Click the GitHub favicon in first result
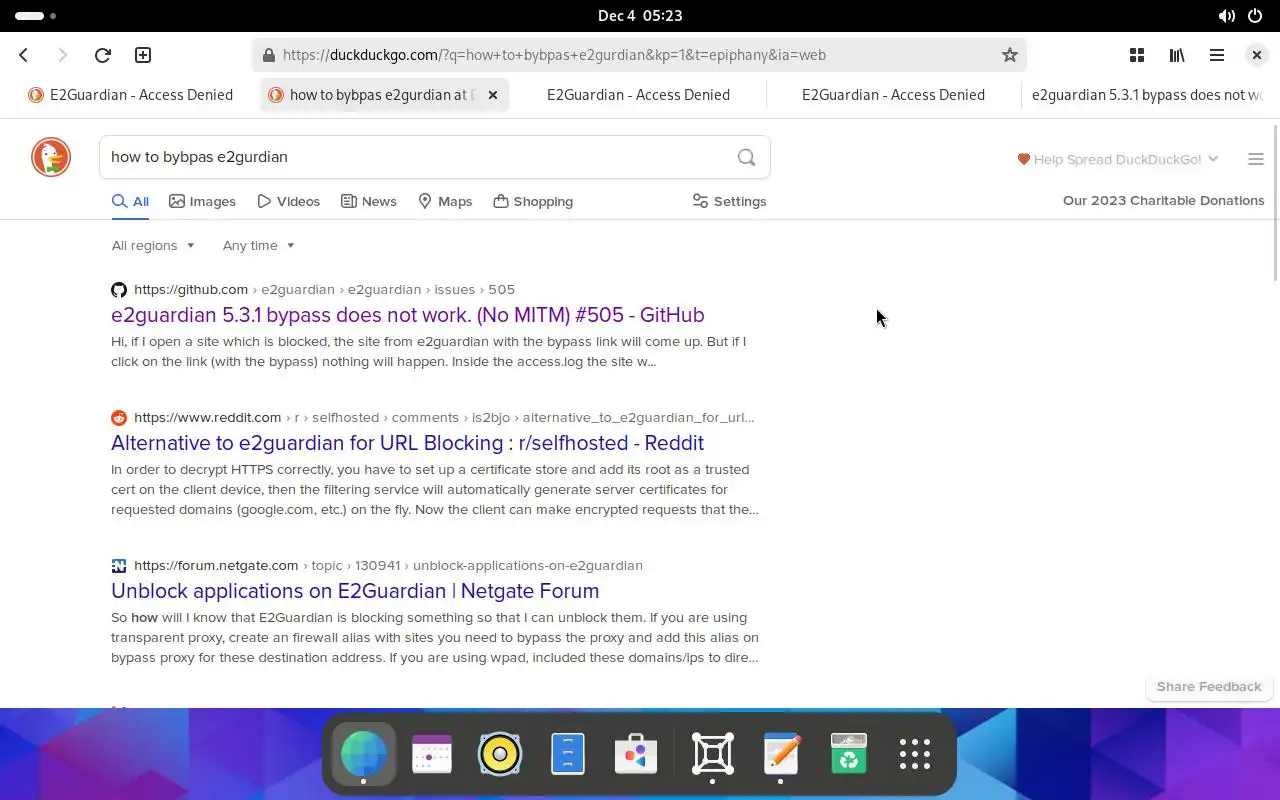 (x=119, y=290)
